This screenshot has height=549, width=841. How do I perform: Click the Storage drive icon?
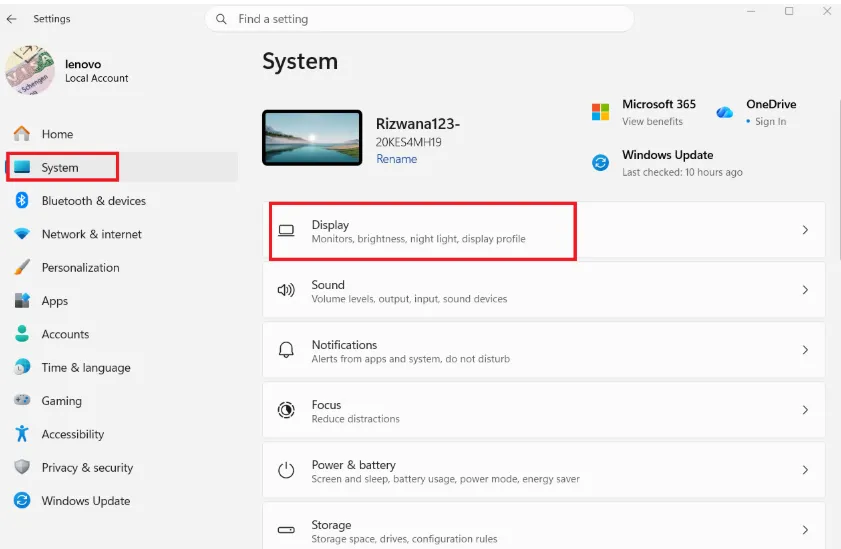tap(286, 530)
